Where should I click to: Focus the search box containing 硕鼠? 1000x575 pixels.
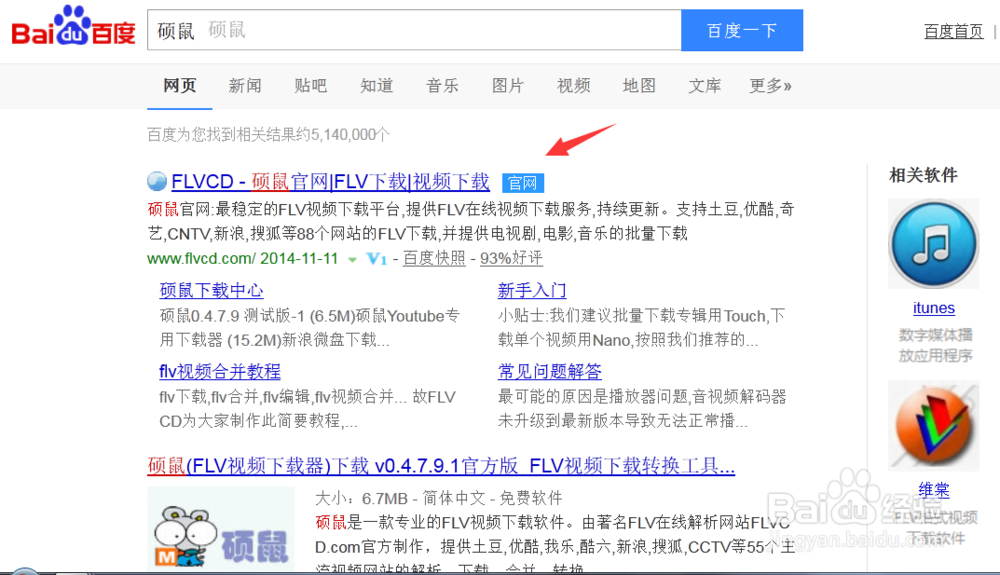click(415, 30)
